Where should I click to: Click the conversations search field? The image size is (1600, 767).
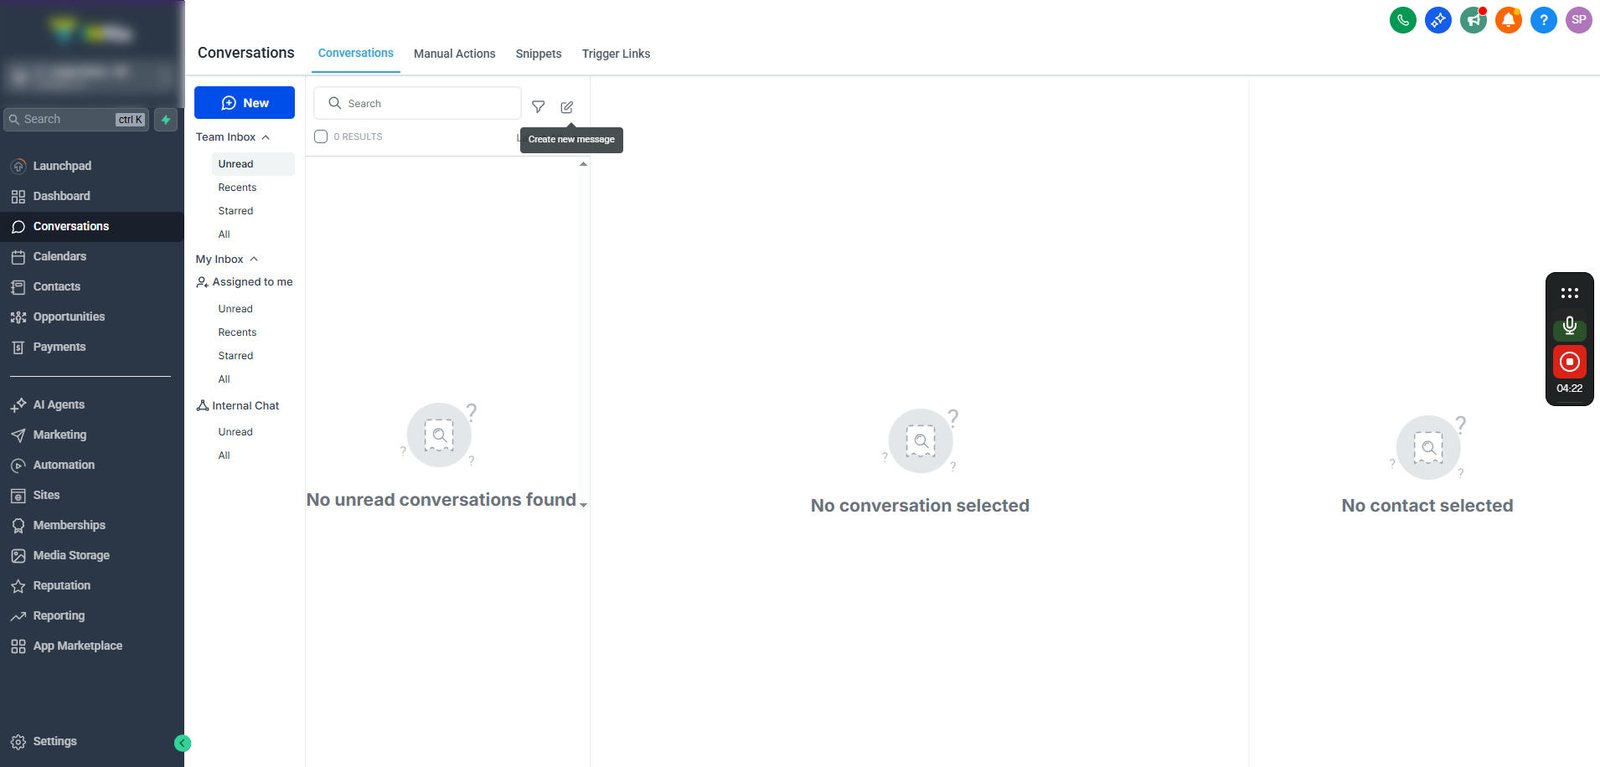(417, 103)
